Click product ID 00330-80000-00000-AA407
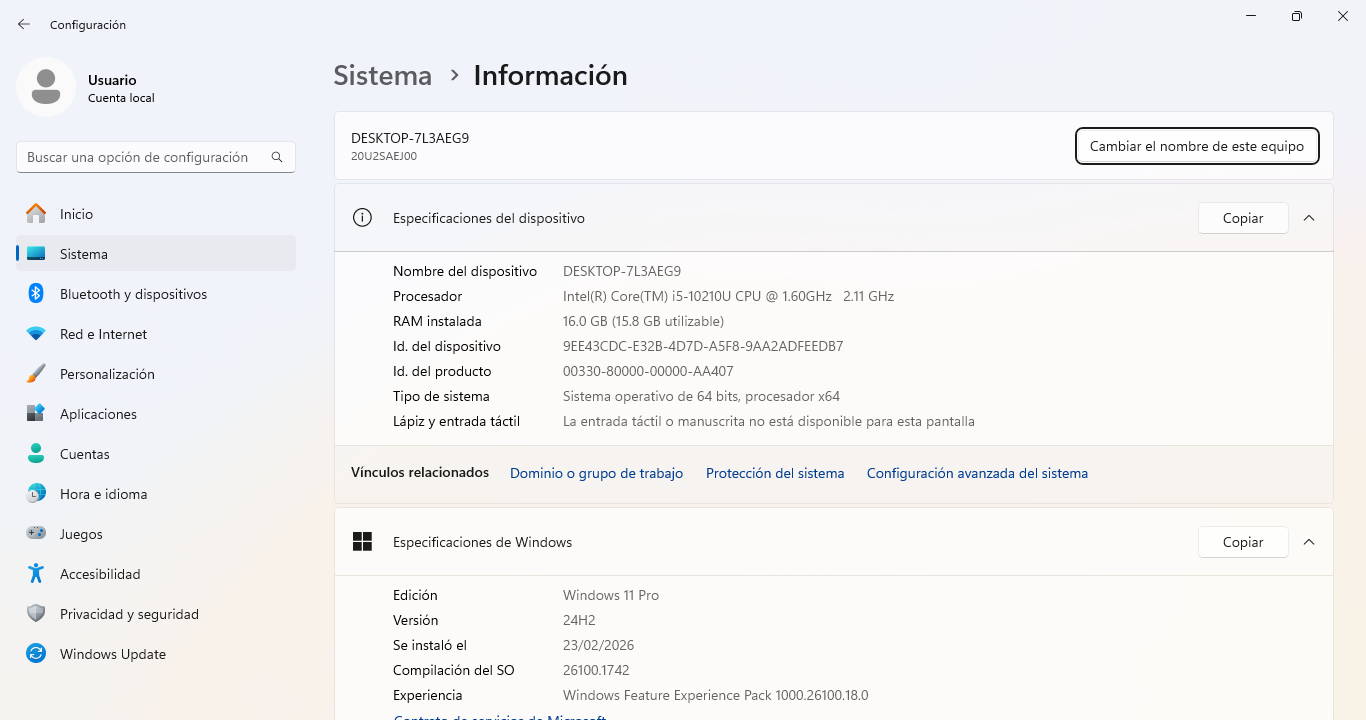 pos(648,371)
